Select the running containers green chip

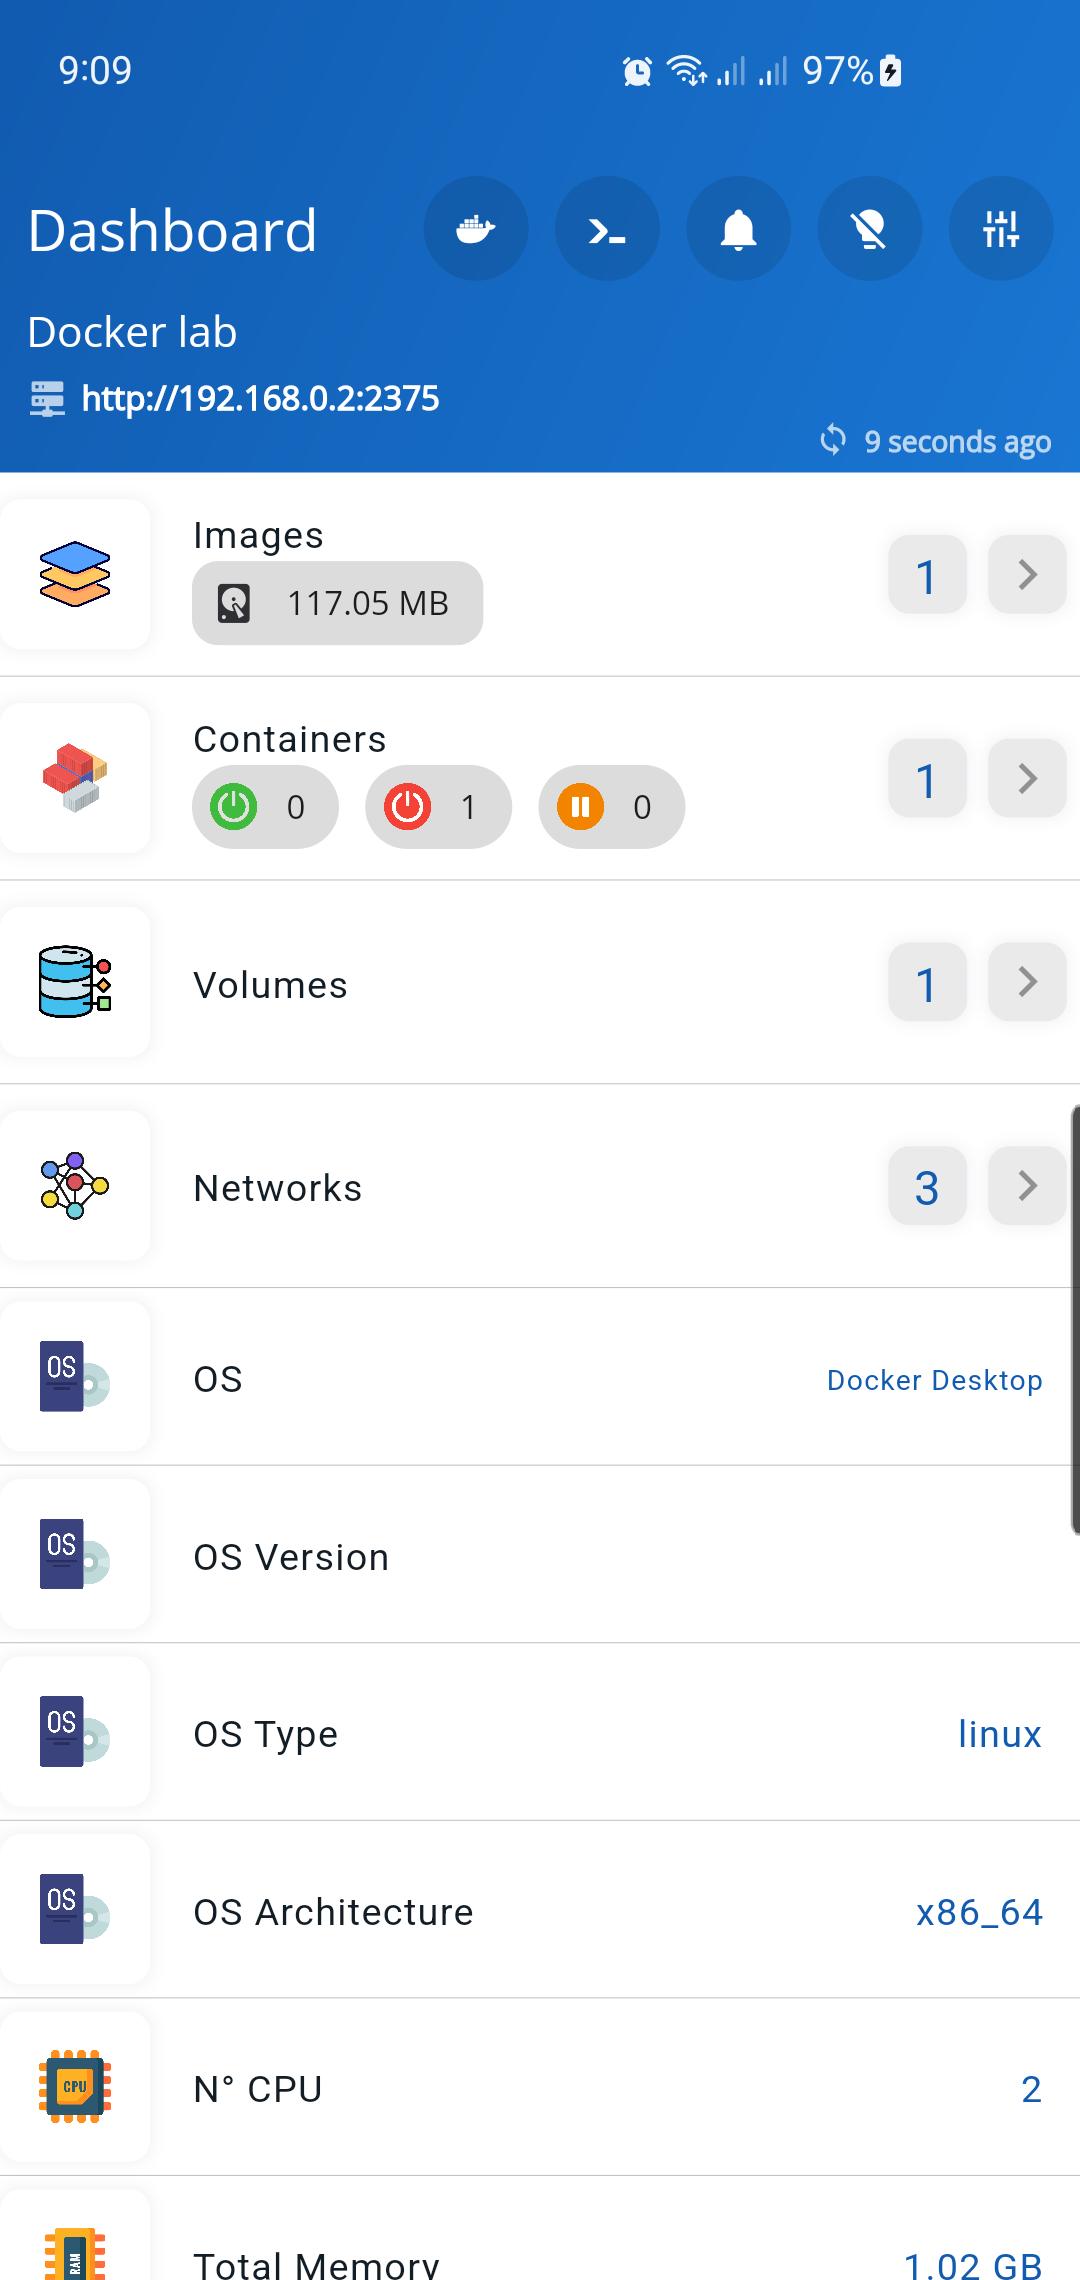tap(265, 807)
